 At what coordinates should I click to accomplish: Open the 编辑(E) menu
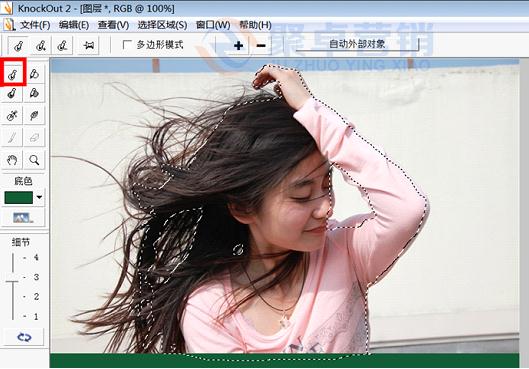tap(74, 25)
